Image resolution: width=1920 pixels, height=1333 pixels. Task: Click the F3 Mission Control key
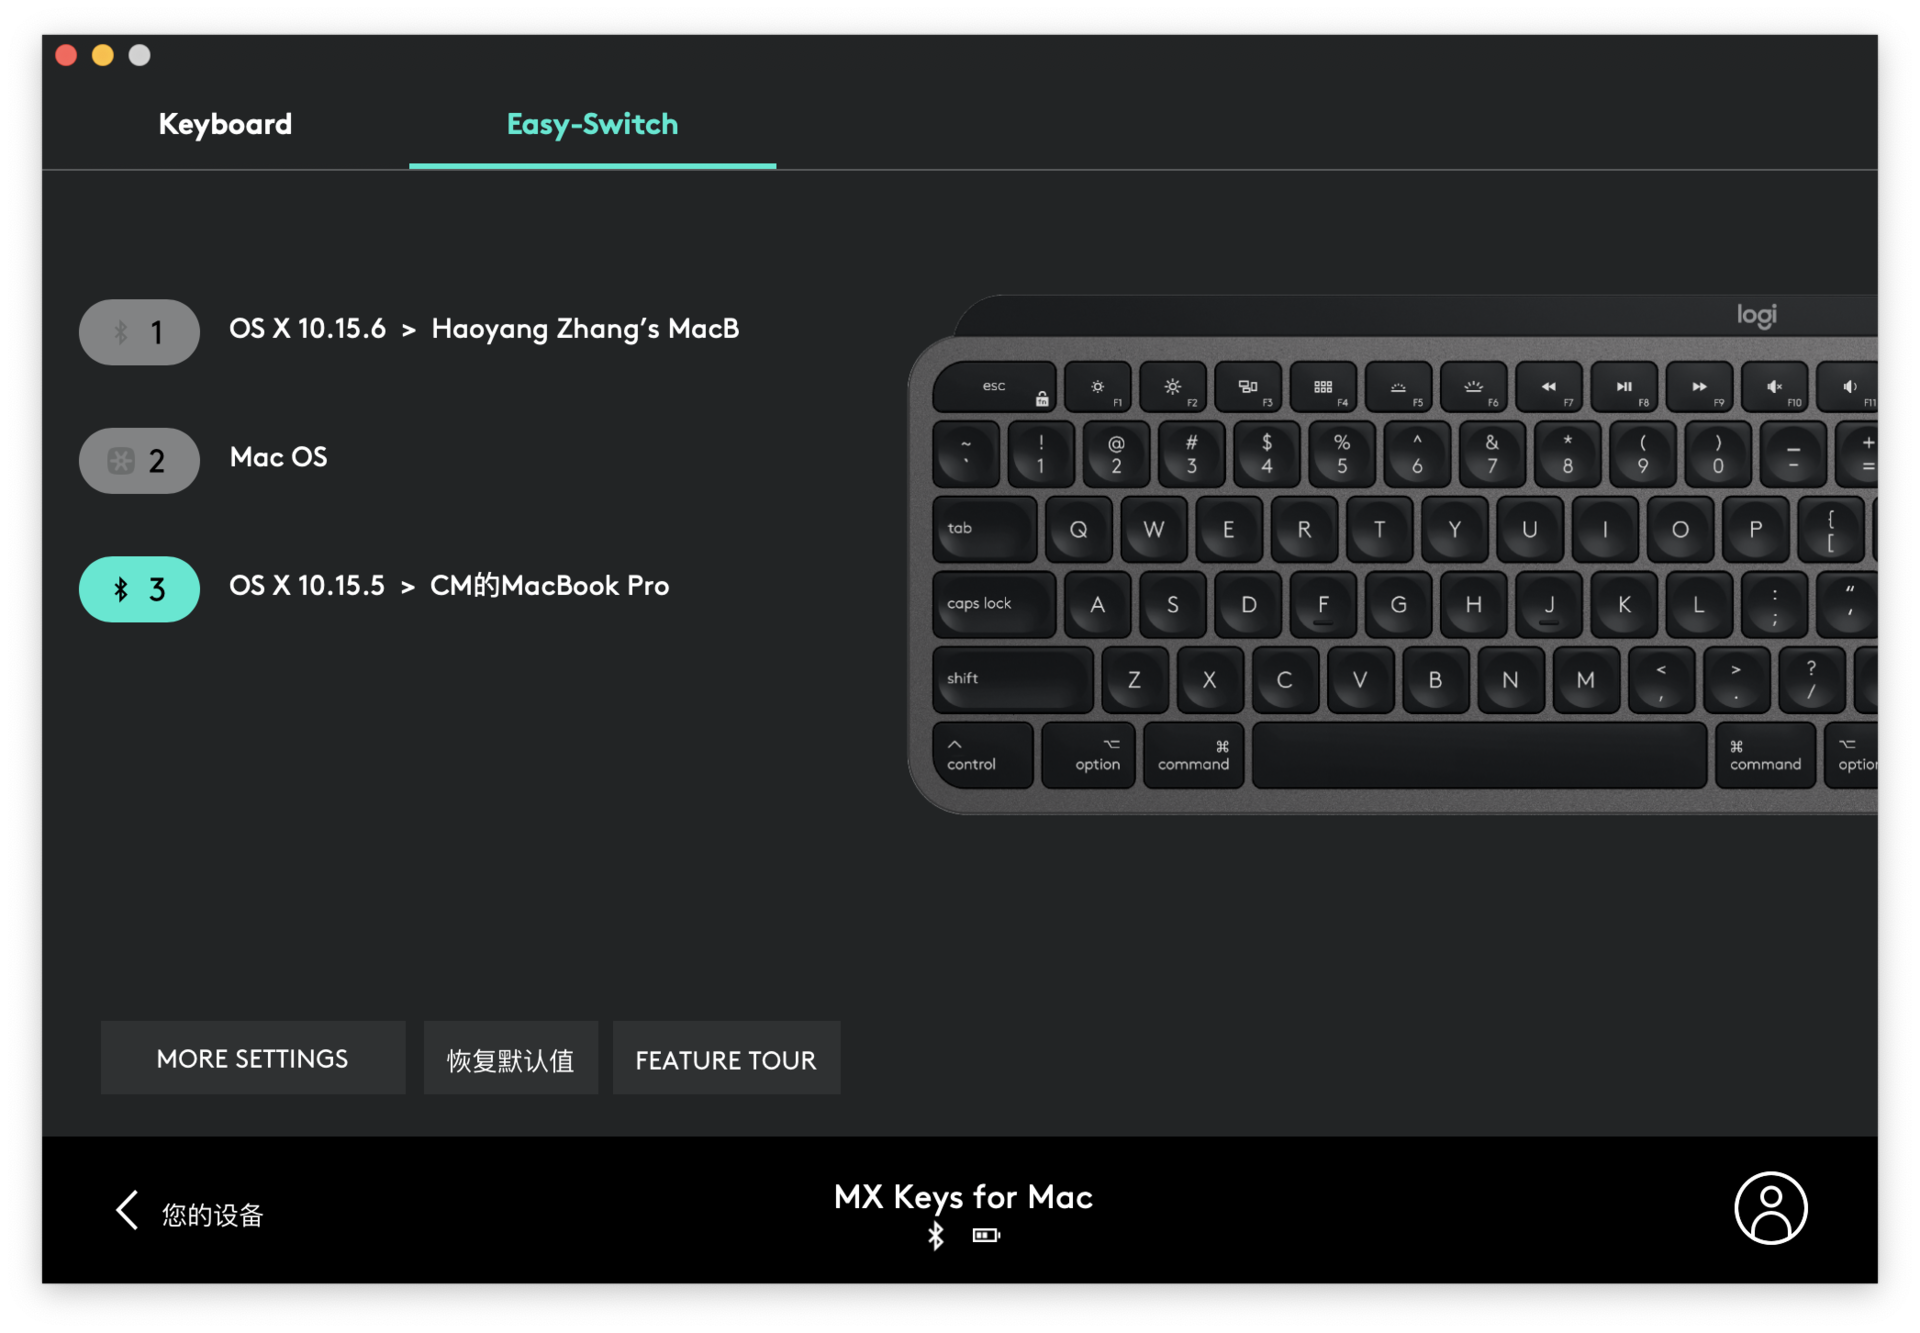1248,386
